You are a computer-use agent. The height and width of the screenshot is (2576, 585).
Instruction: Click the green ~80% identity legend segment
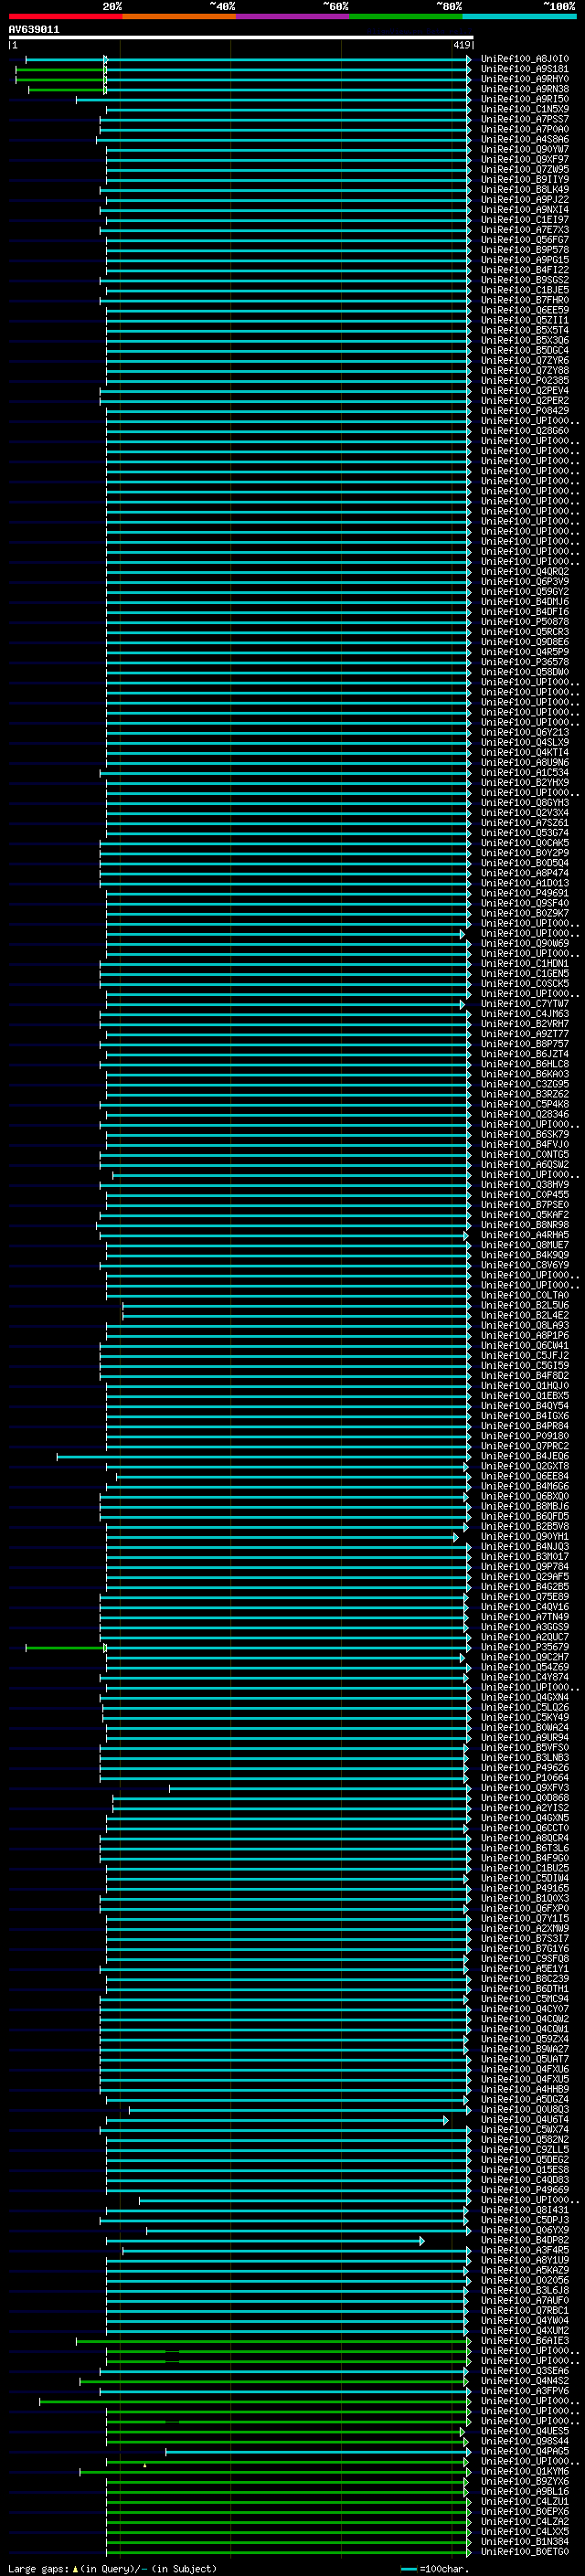[x=406, y=17]
